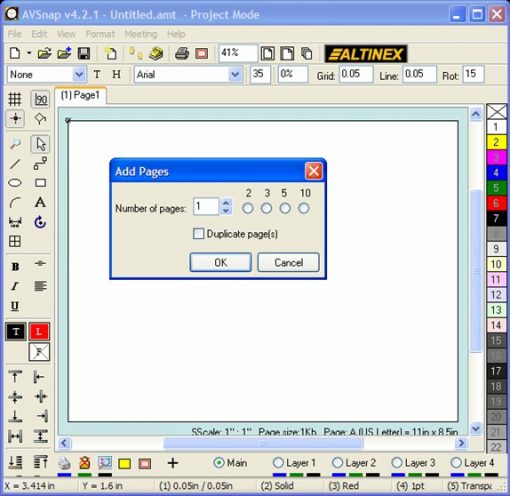This screenshot has height=496, width=510.
Task: Click the ALTINEX logo button
Action: (366, 54)
